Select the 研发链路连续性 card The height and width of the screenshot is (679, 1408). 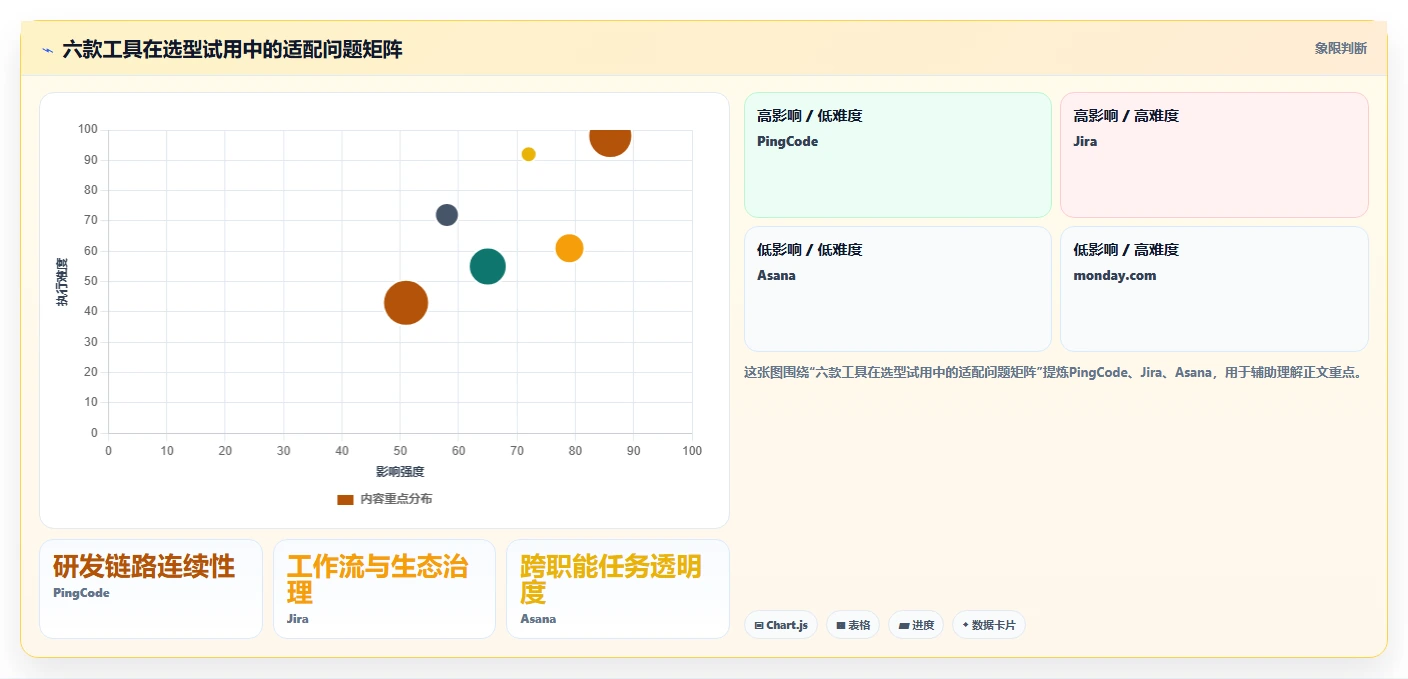coord(151,589)
